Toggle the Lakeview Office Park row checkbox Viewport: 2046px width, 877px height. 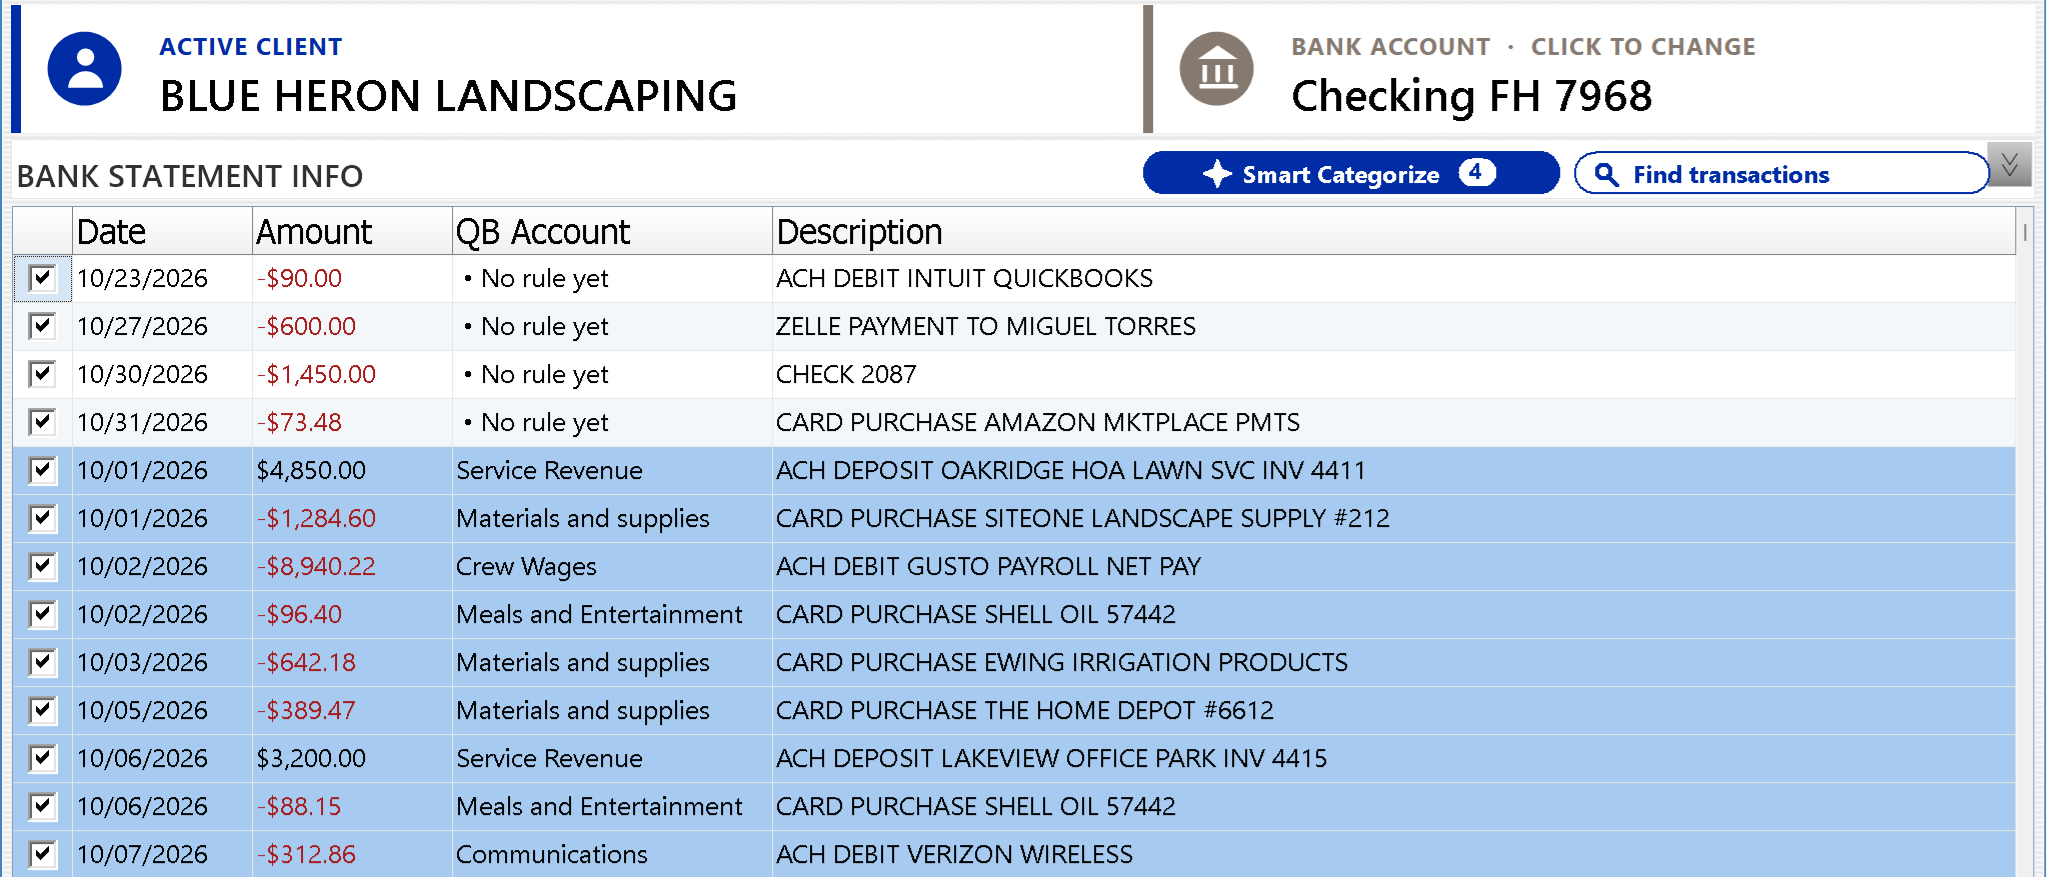tap(42, 758)
